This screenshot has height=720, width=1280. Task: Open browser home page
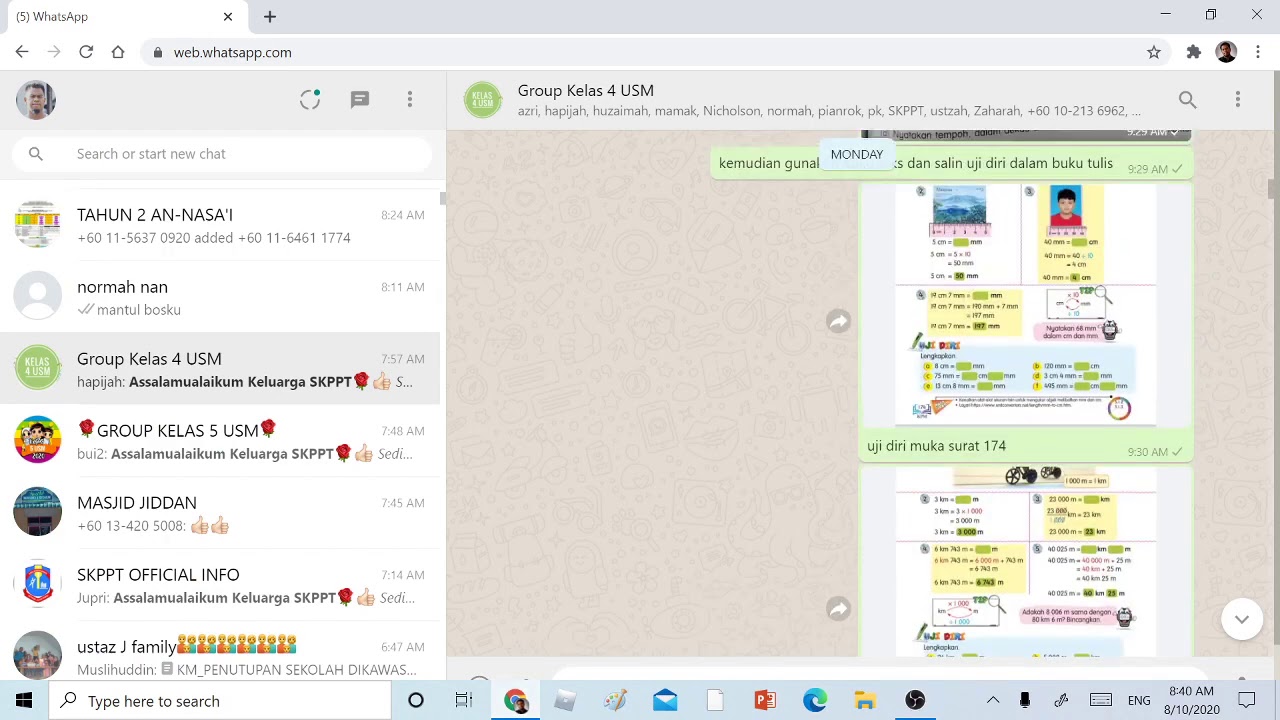(118, 52)
